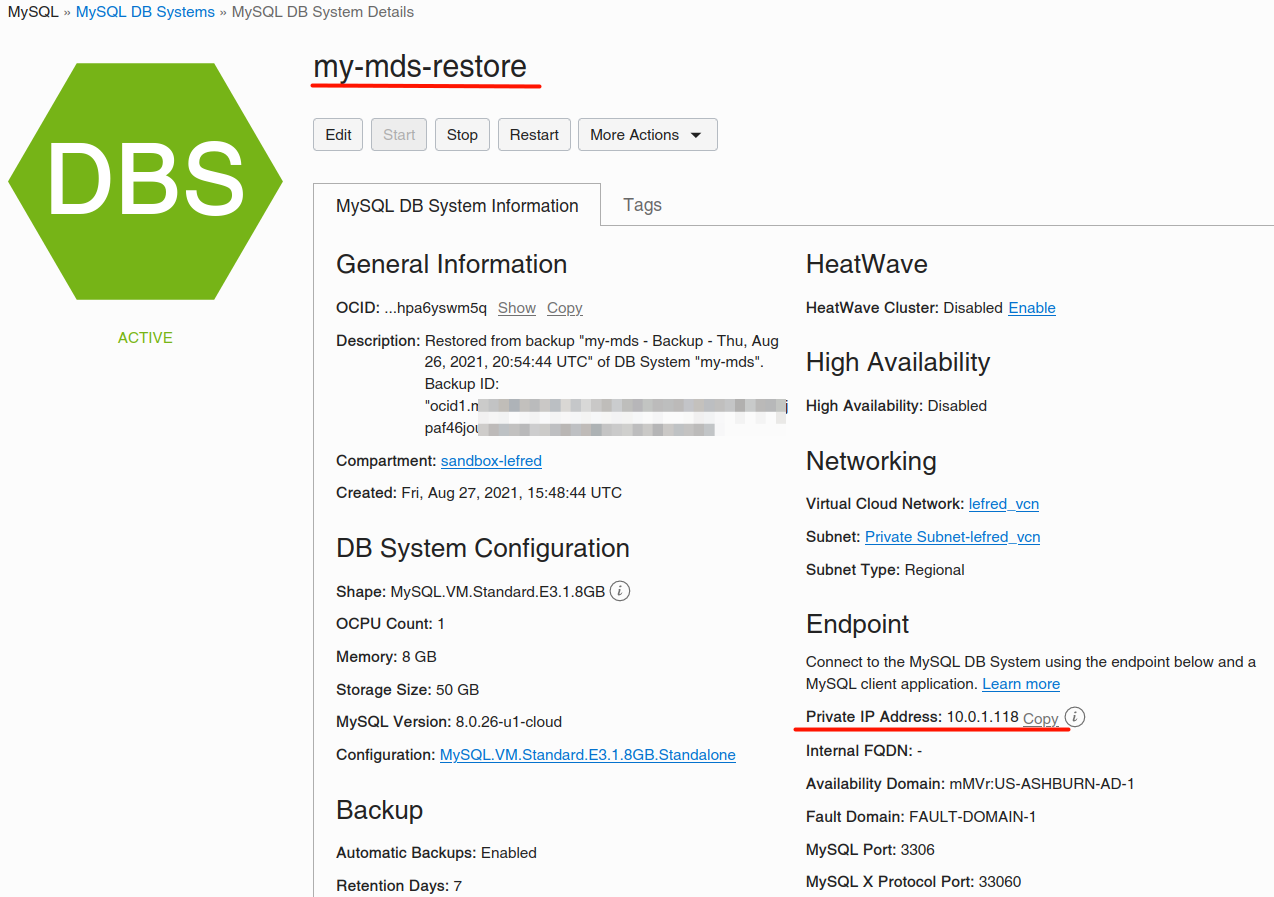
Task: Show the full OCID
Action: [x=517, y=308]
